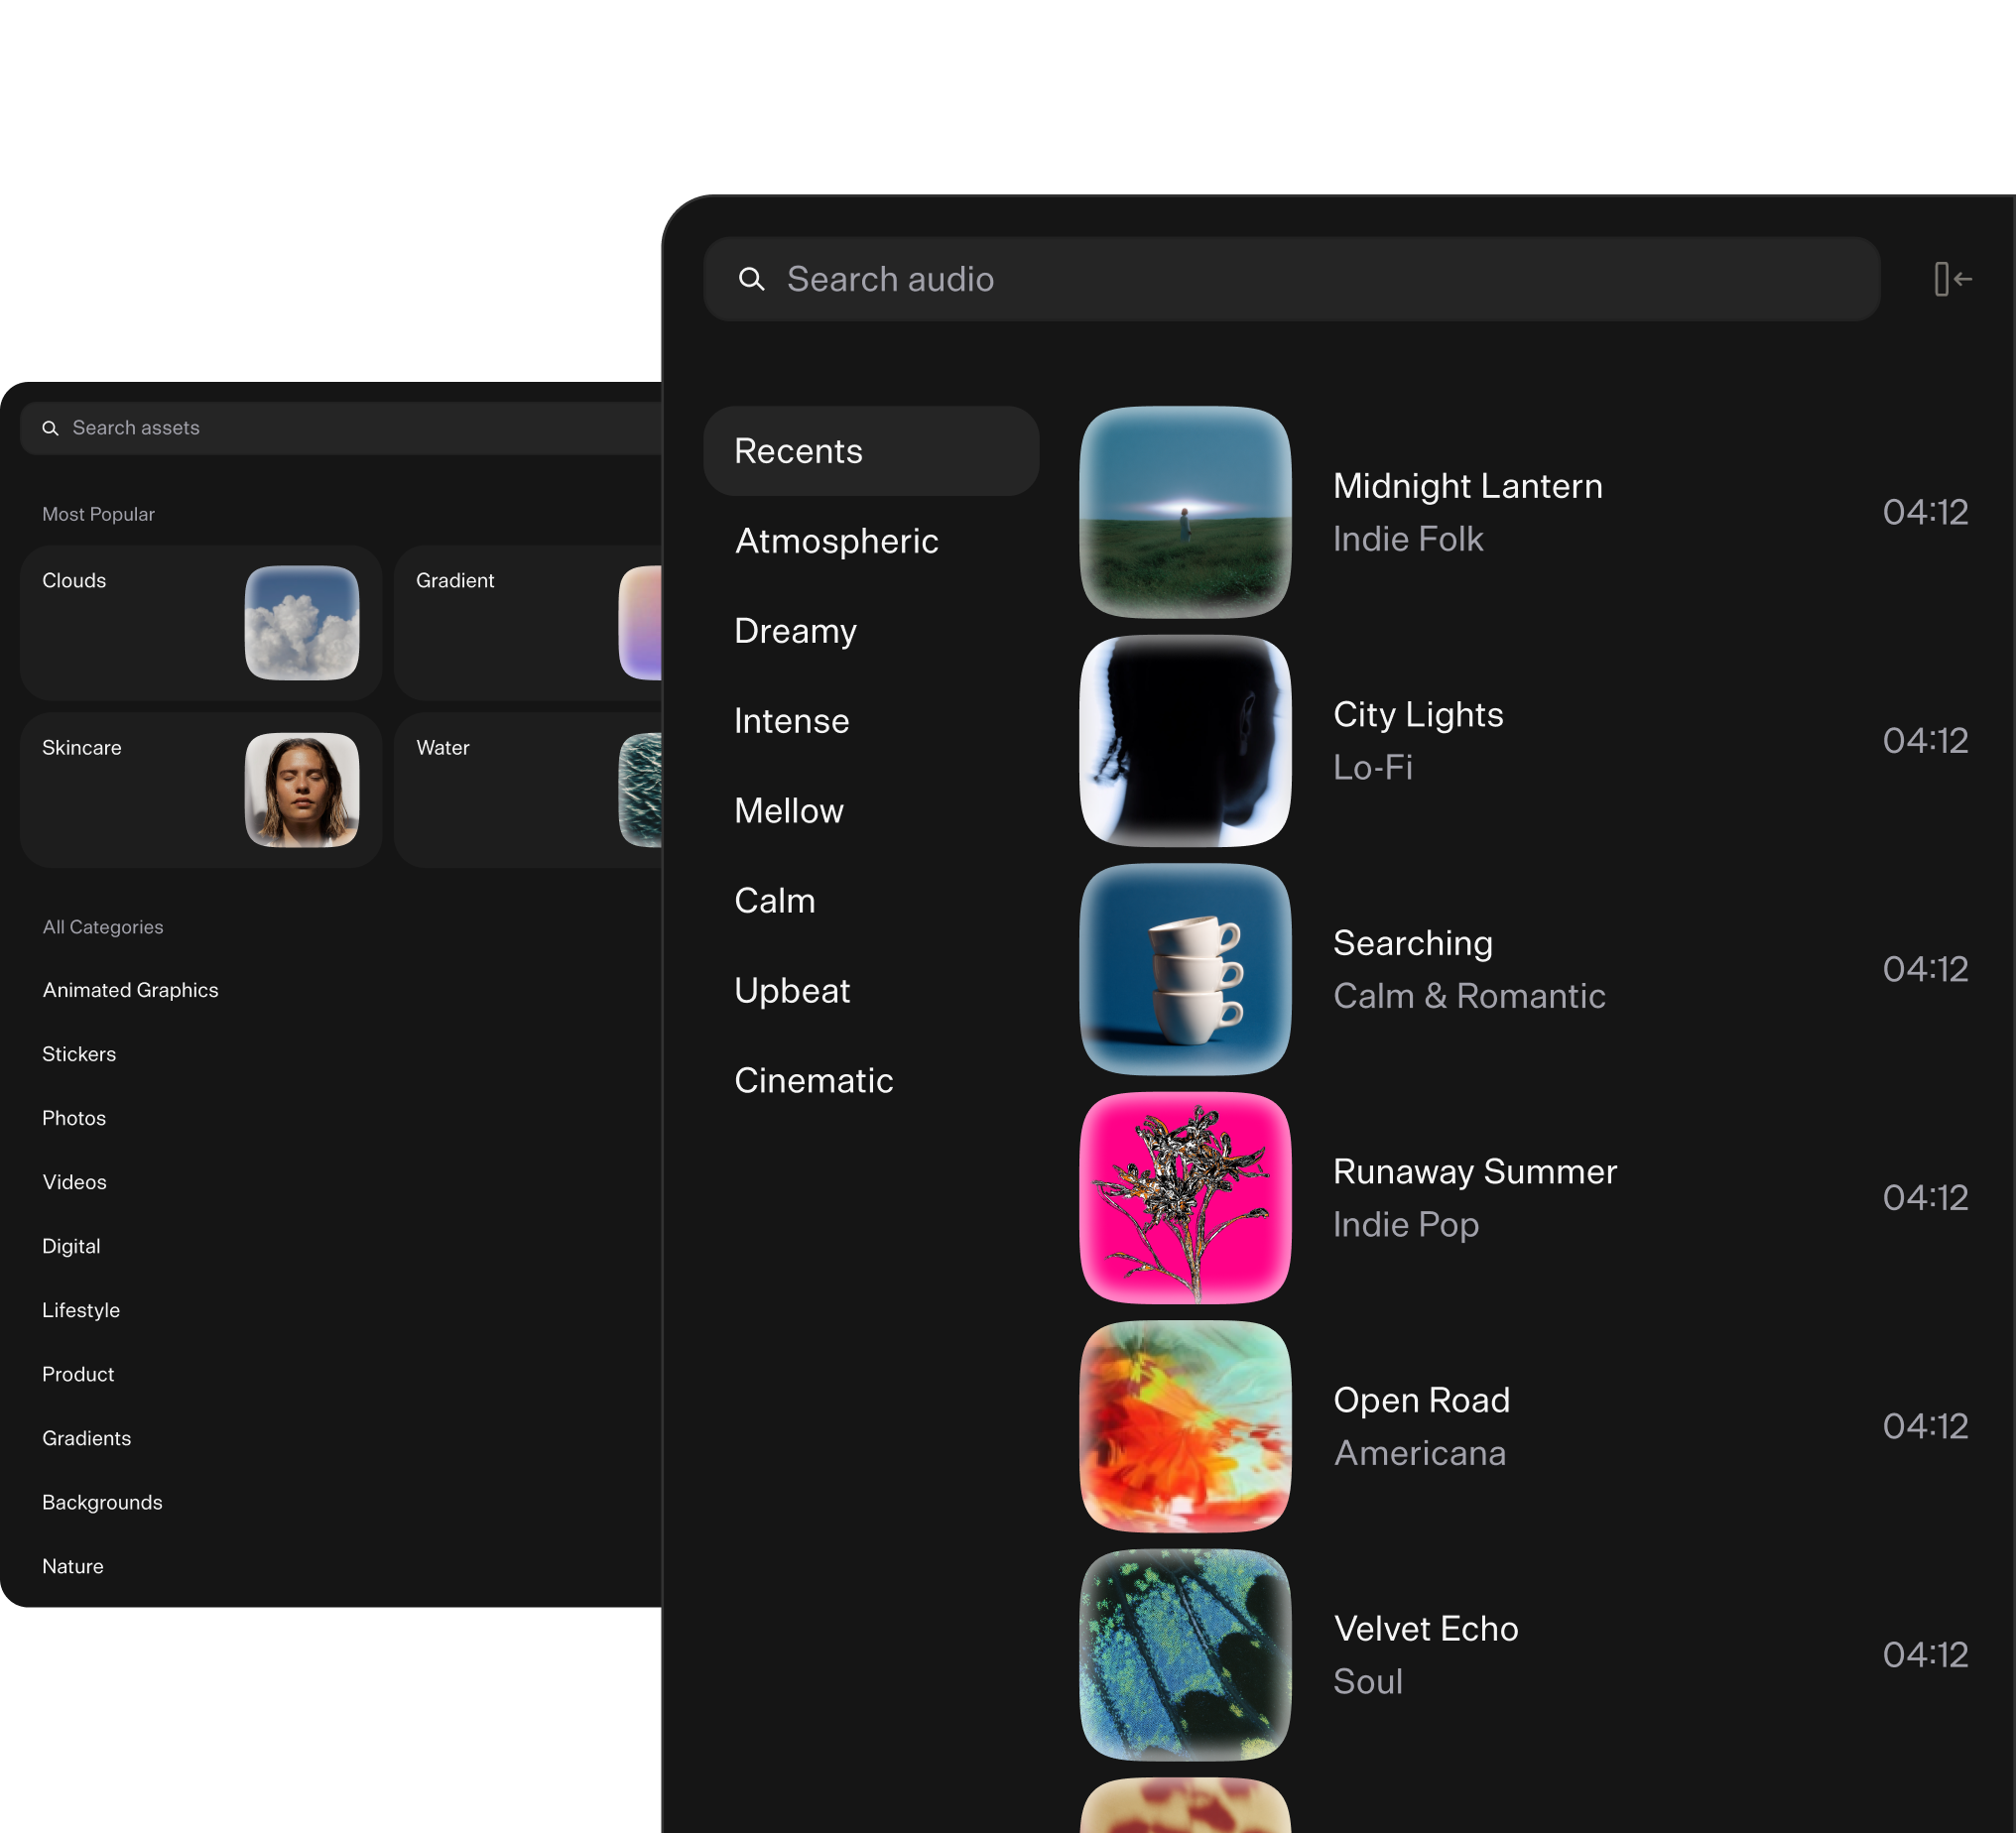The width and height of the screenshot is (2016, 1833).
Task: Click the Skincare face thumbnail image
Action: point(302,790)
